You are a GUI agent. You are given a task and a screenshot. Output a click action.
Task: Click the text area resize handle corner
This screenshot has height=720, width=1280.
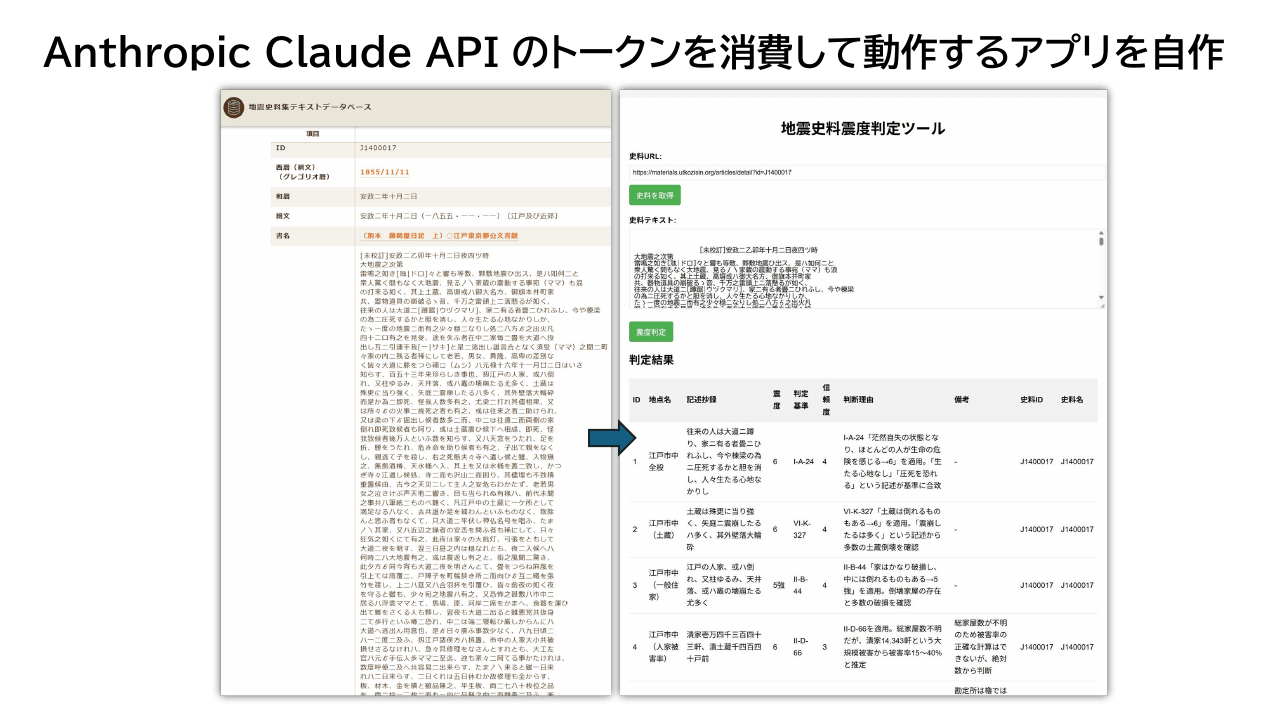[1101, 306]
